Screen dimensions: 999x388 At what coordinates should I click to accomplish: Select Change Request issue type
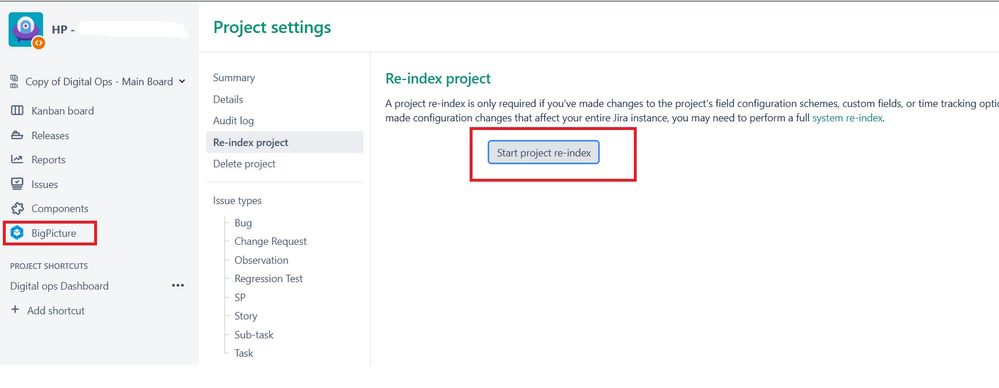pos(270,241)
